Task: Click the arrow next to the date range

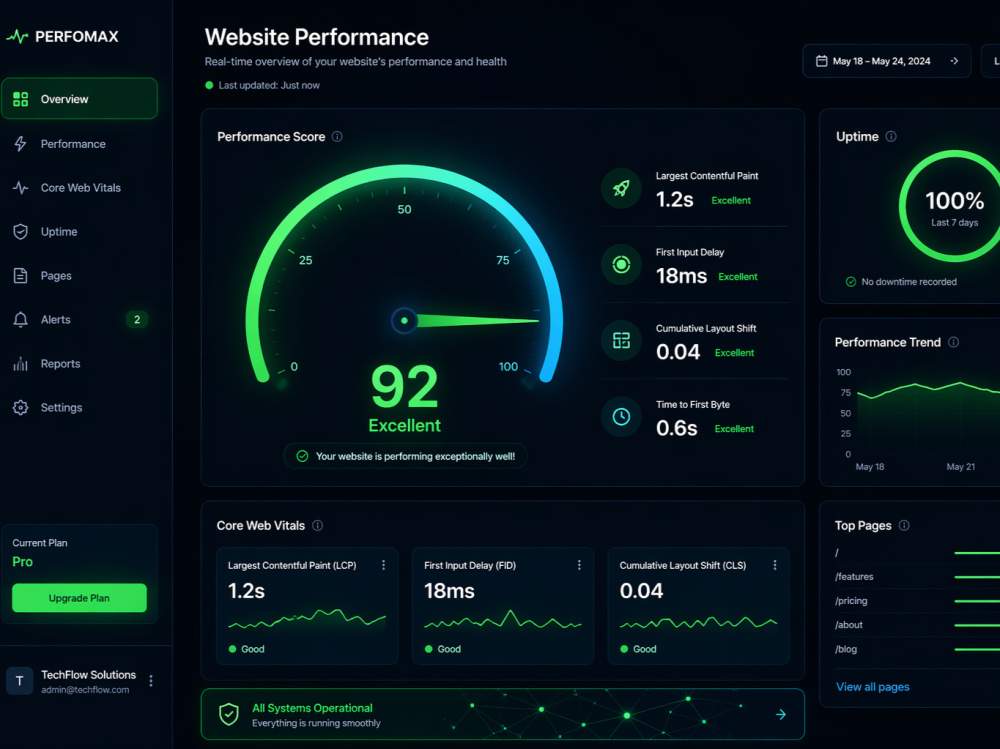Action: click(x=955, y=61)
